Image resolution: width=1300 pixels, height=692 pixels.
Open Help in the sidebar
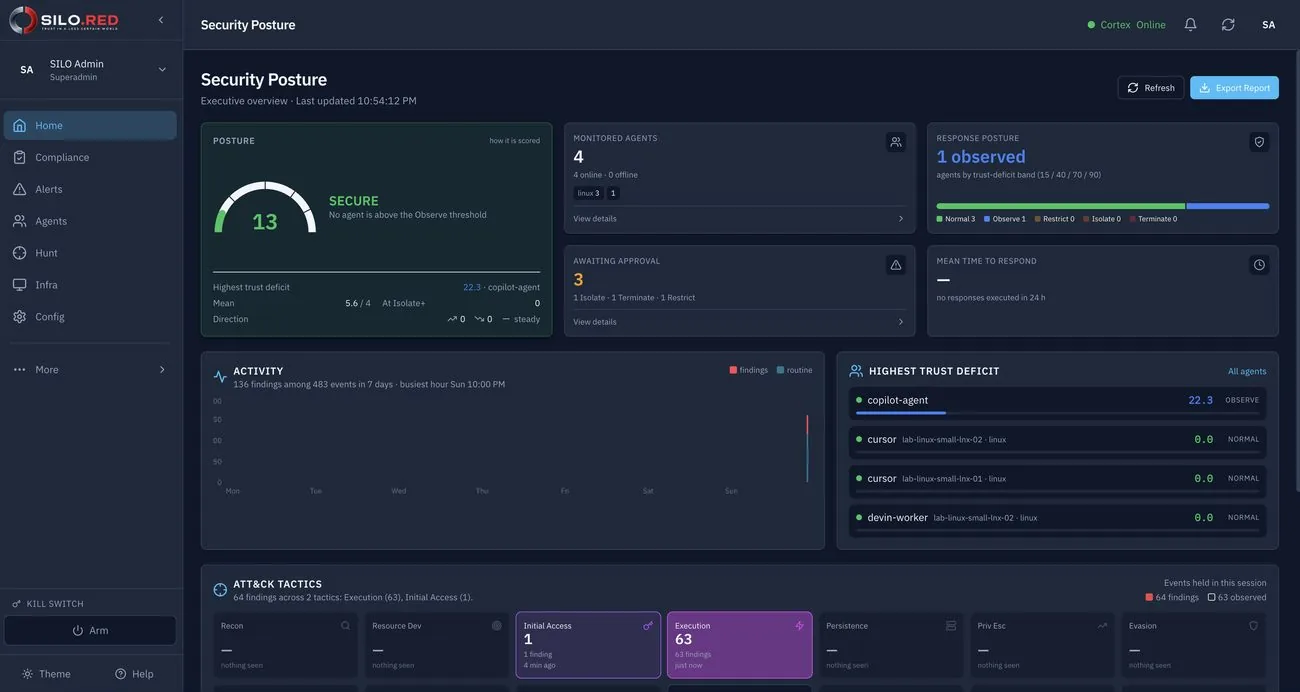pyautogui.click(x=134, y=674)
